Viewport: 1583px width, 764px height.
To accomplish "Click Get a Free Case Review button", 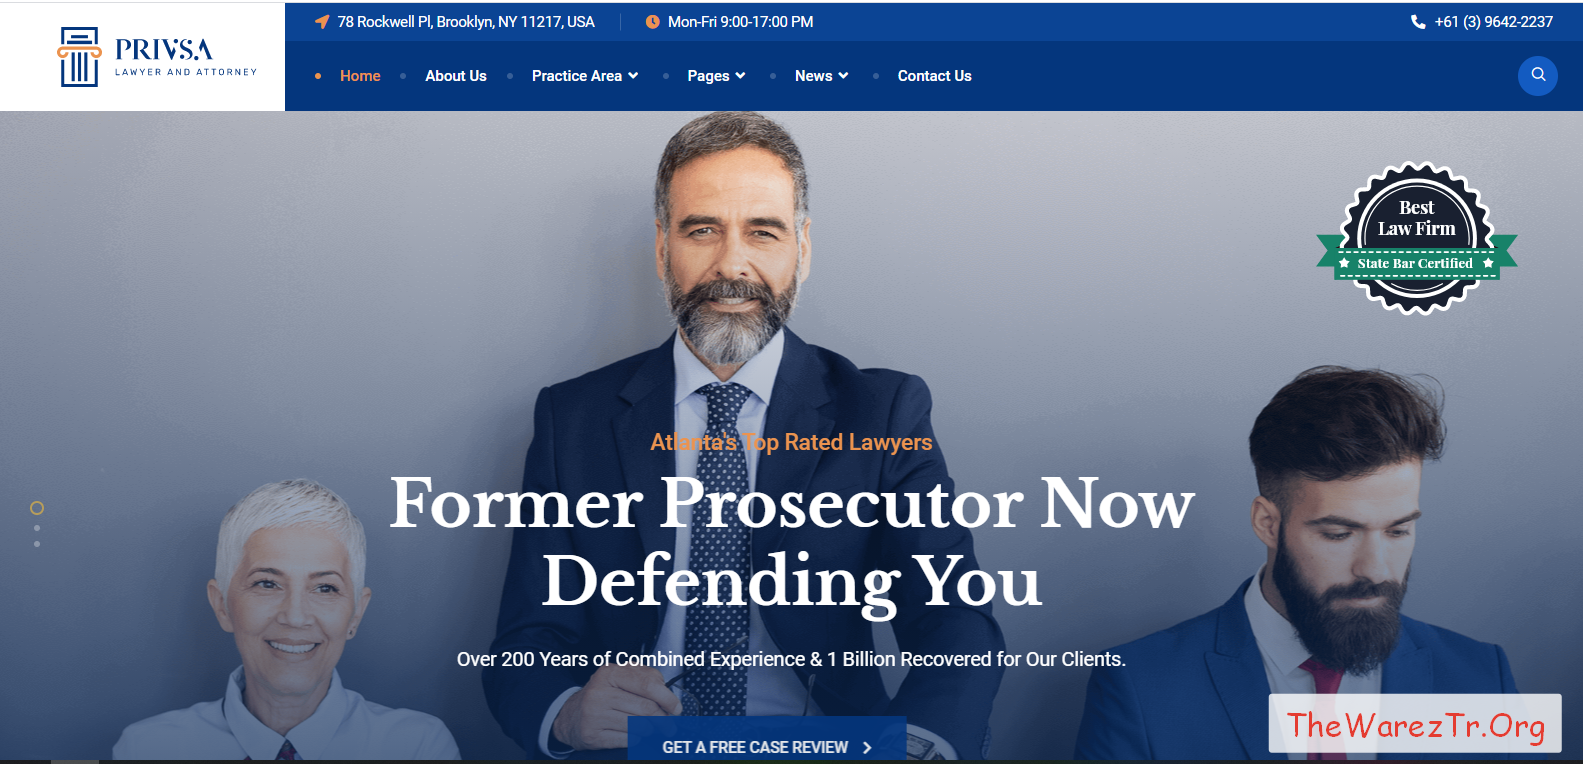I will click(767, 740).
